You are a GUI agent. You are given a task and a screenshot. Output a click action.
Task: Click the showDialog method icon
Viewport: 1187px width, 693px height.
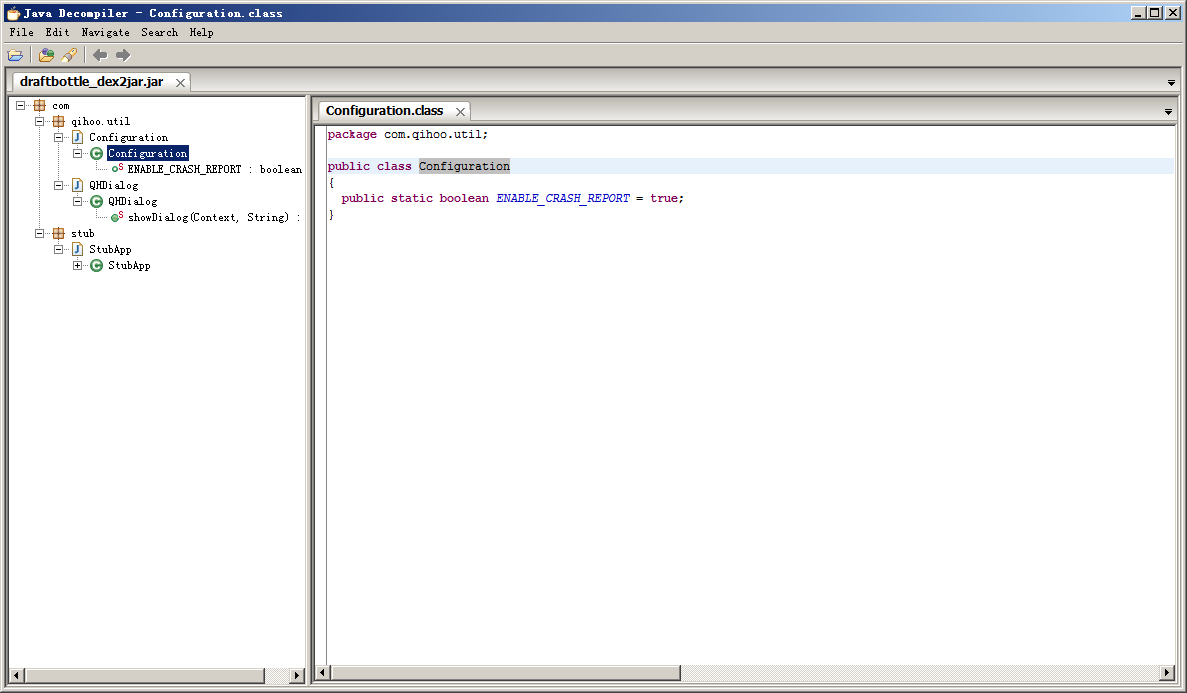pos(117,217)
